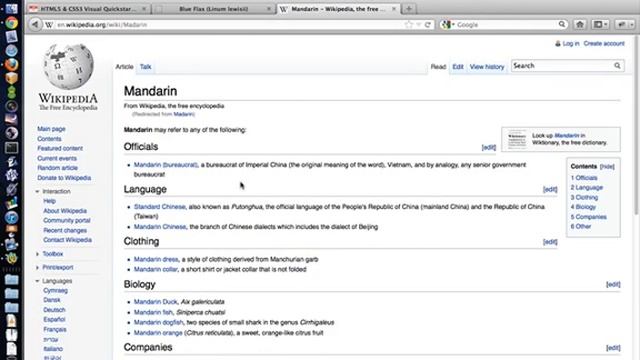Expand the Toolbox sidebar section

pos(37,254)
